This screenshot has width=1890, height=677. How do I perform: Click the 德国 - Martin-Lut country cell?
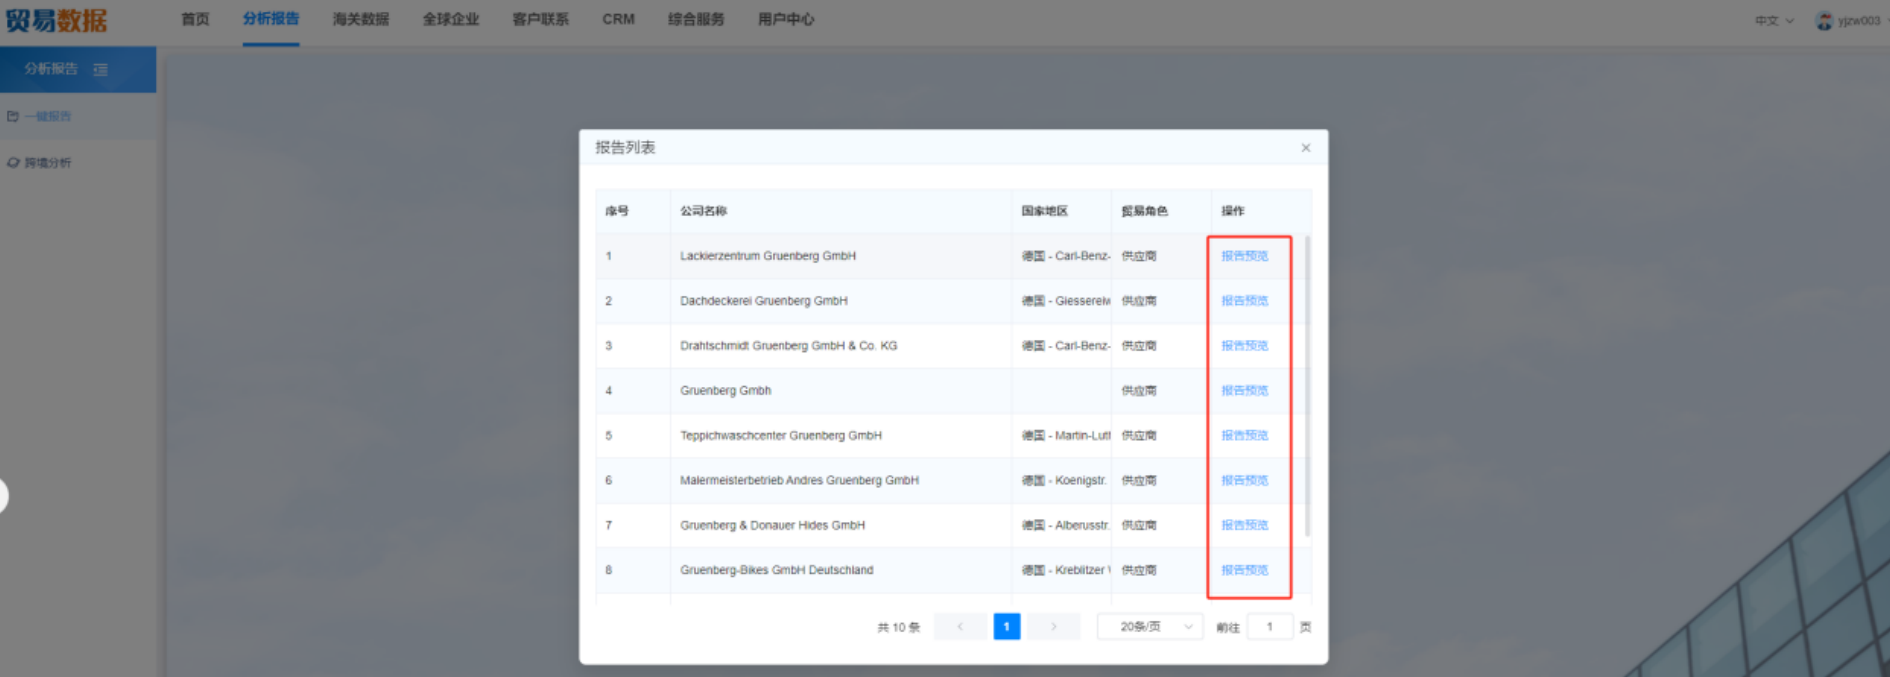pyautogui.click(x=1066, y=436)
